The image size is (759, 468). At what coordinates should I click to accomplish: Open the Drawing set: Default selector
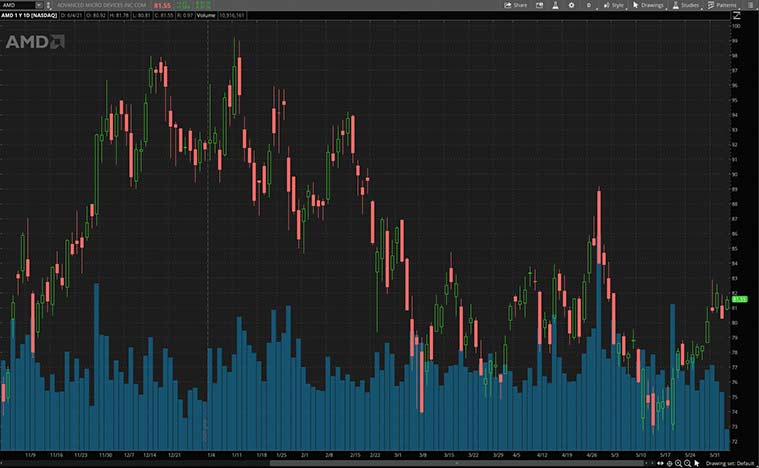tap(728, 463)
